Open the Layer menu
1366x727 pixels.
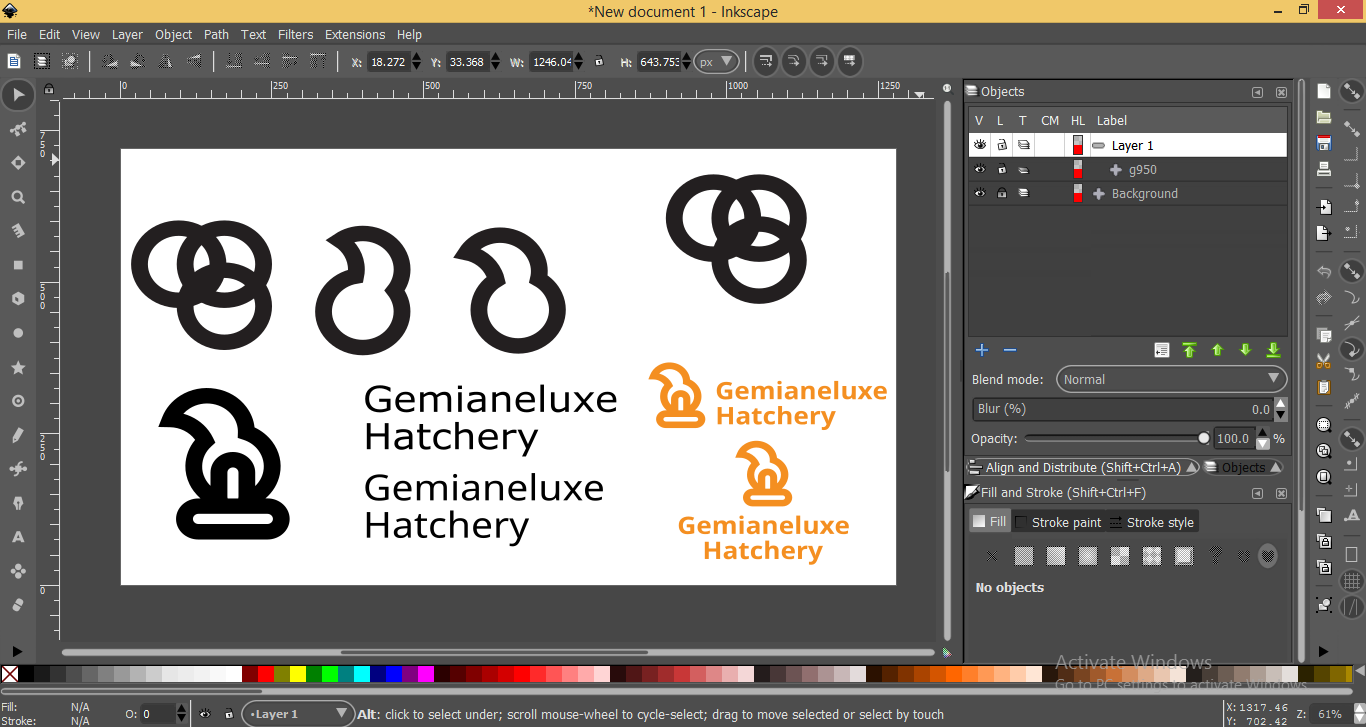tap(127, 34)
